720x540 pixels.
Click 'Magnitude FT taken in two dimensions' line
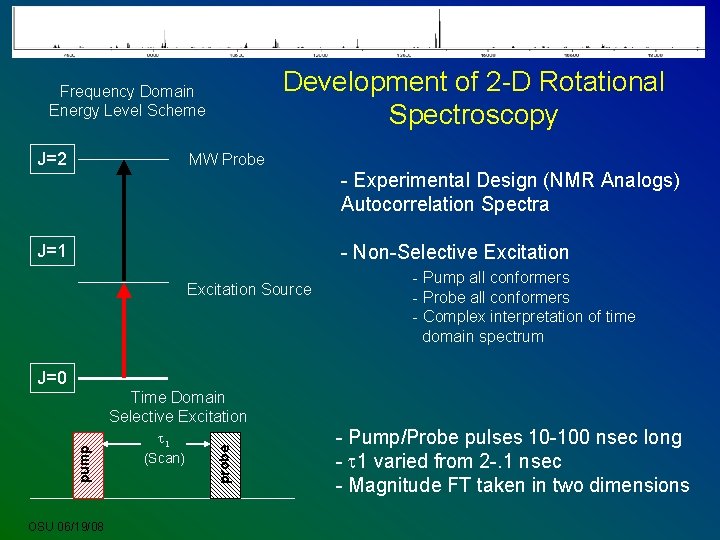pyautogui.click(x=512, y=485)
